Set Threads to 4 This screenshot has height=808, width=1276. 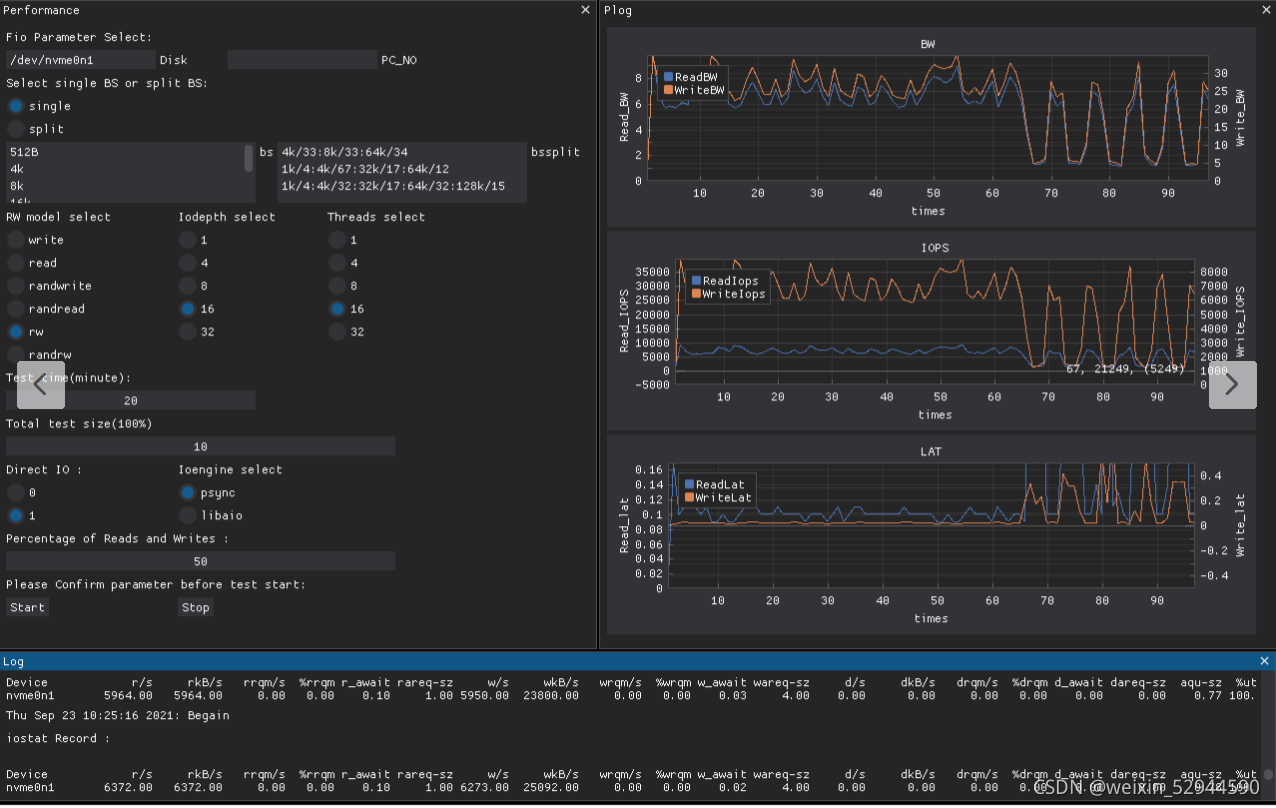click(x=338, y=263)
